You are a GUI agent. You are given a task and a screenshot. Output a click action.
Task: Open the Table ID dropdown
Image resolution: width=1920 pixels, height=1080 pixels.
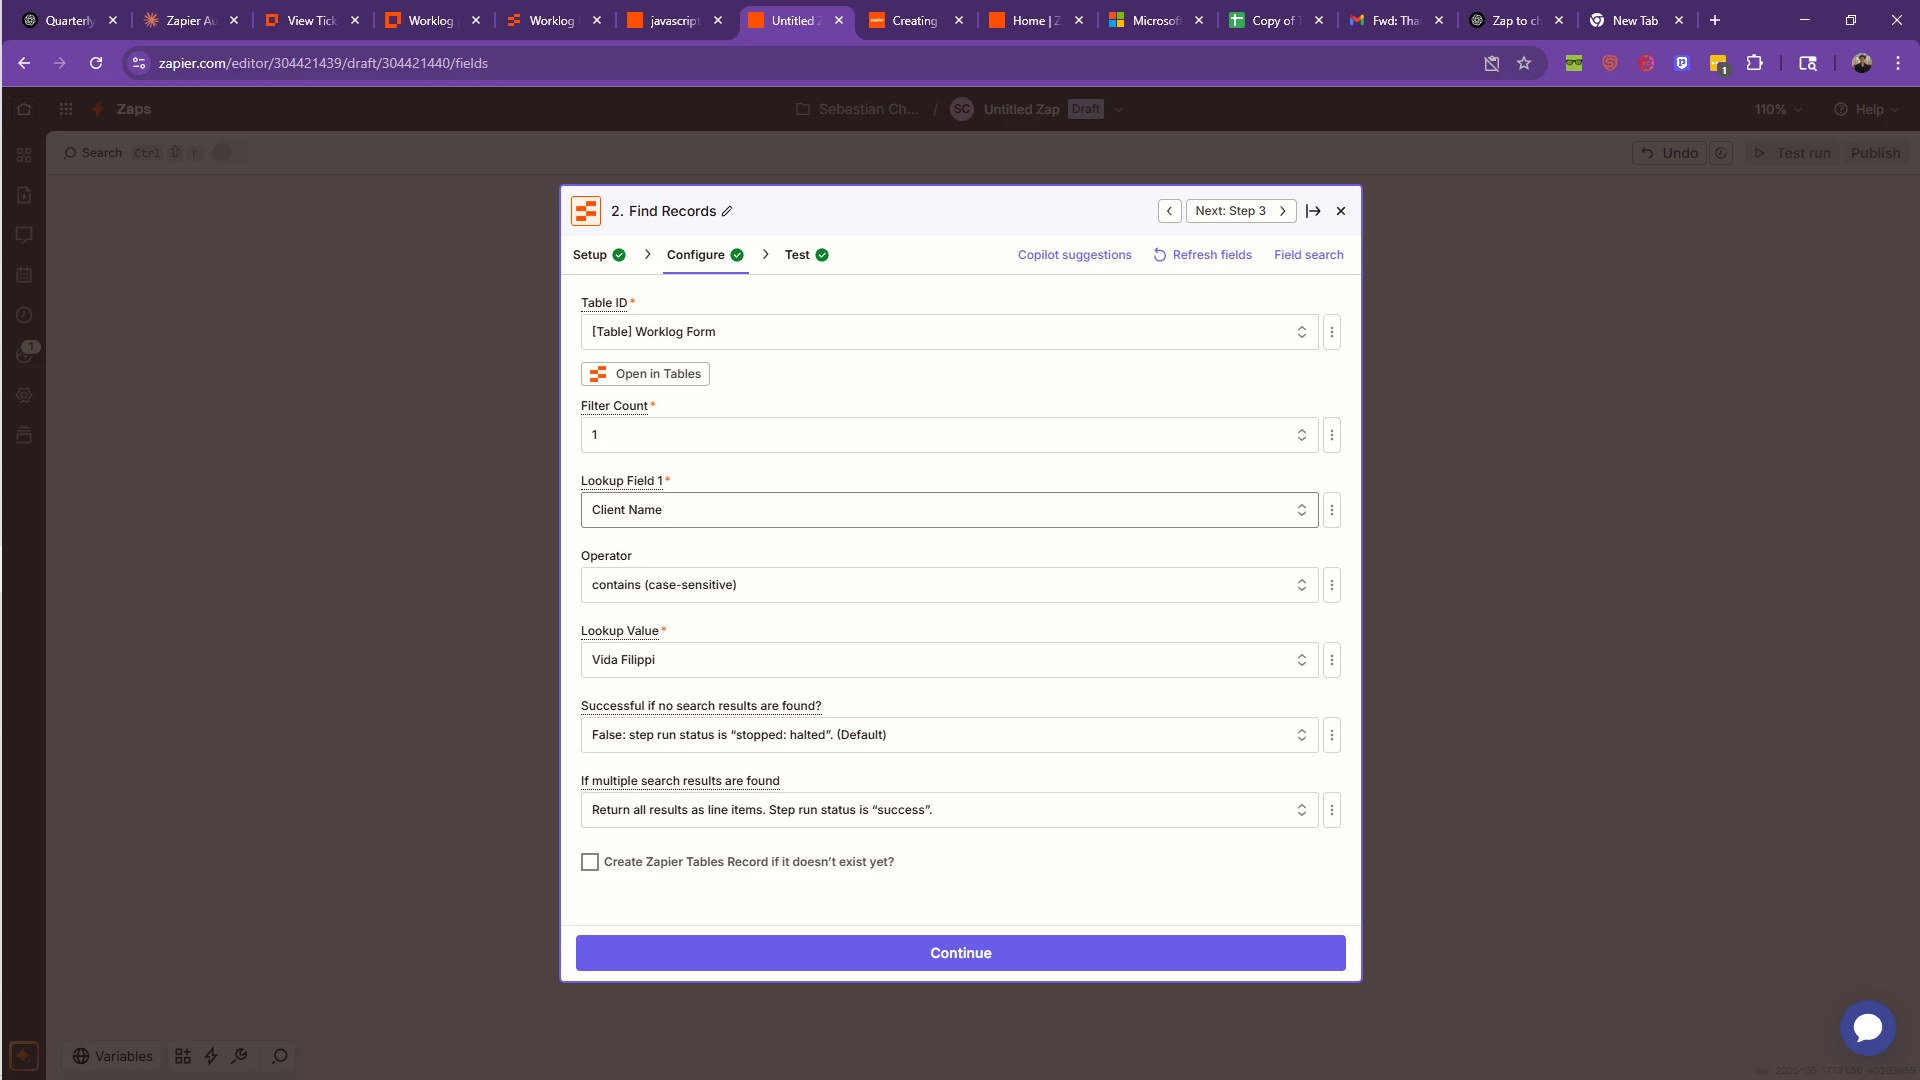(x=949, y=332)
